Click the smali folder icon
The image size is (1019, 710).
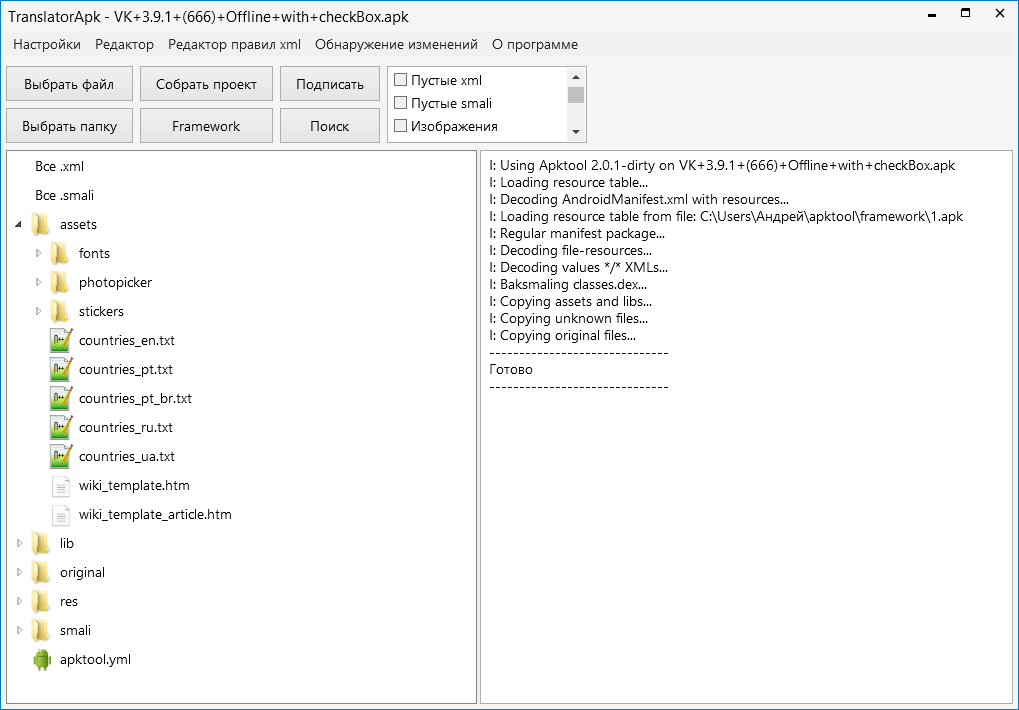[41, 630]
